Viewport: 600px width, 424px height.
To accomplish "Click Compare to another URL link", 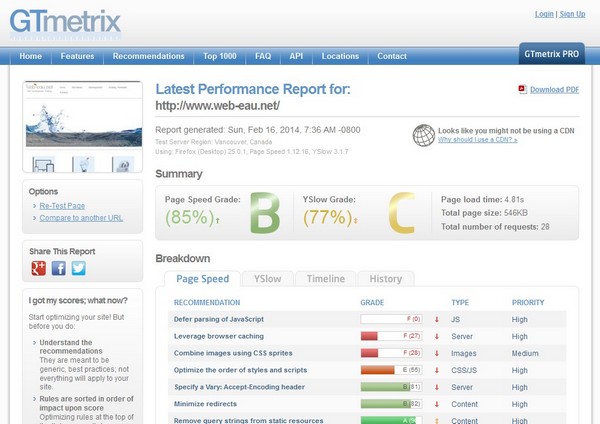I will tap(81, 218).
